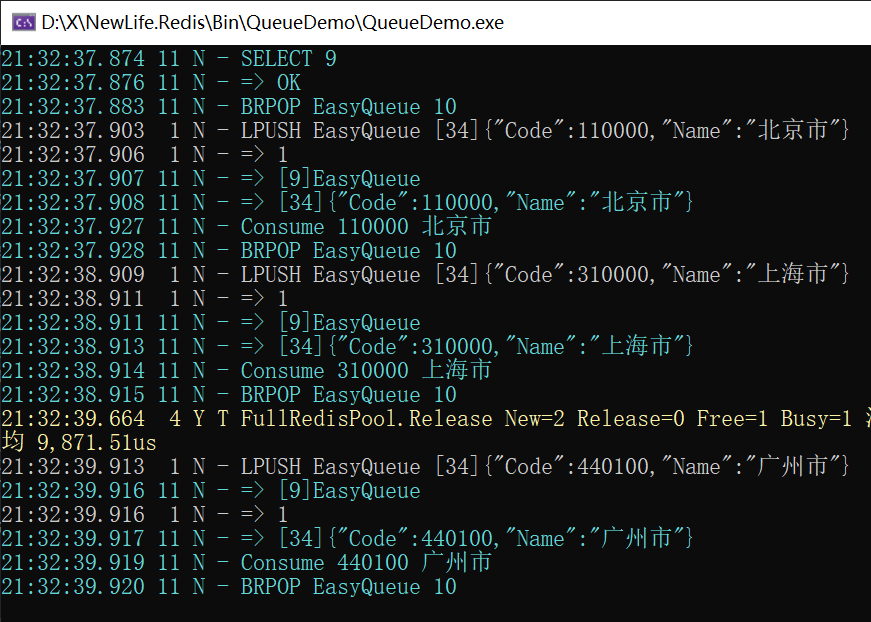Click BRPOP EasyQueue 10 line at 21:32:37.883

click(229, 106)
